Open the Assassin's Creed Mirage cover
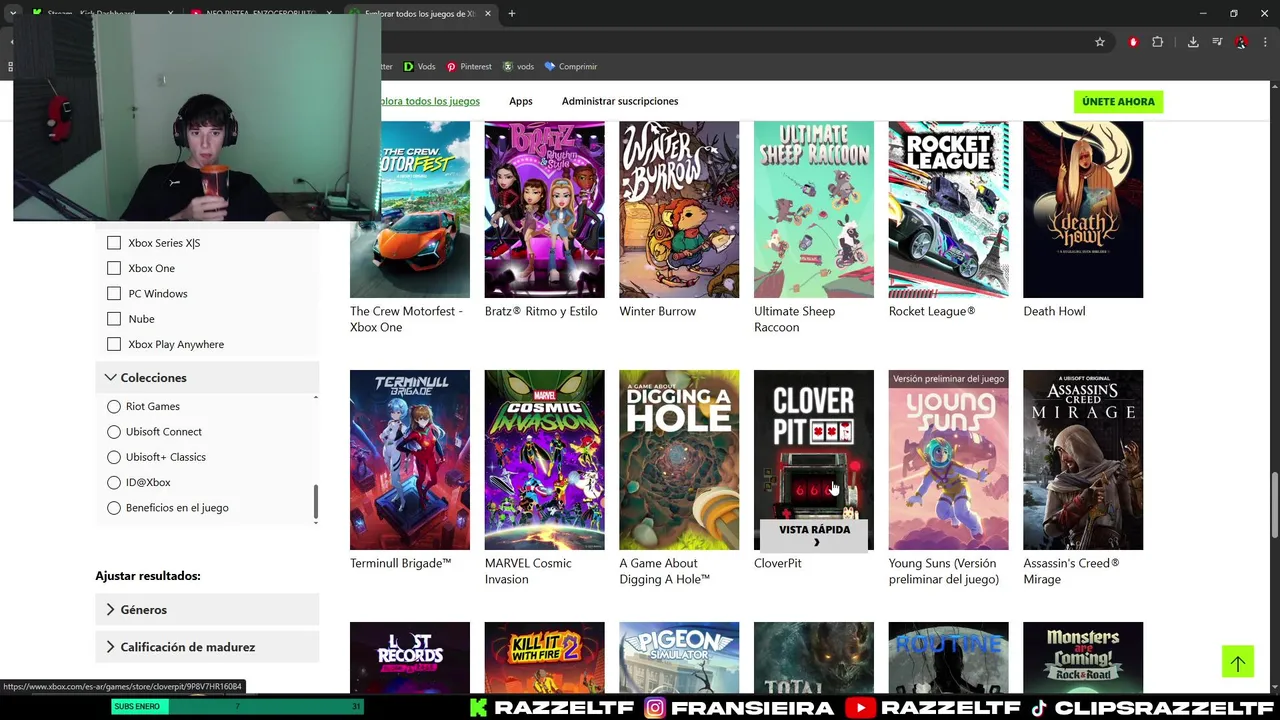1280x720 pixels. [1083, 460]
